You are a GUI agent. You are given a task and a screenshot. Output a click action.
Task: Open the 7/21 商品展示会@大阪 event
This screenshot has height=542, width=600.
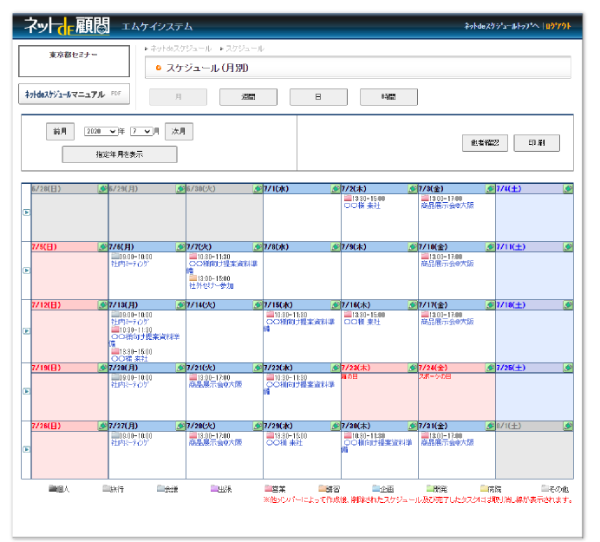pos(215,384)
